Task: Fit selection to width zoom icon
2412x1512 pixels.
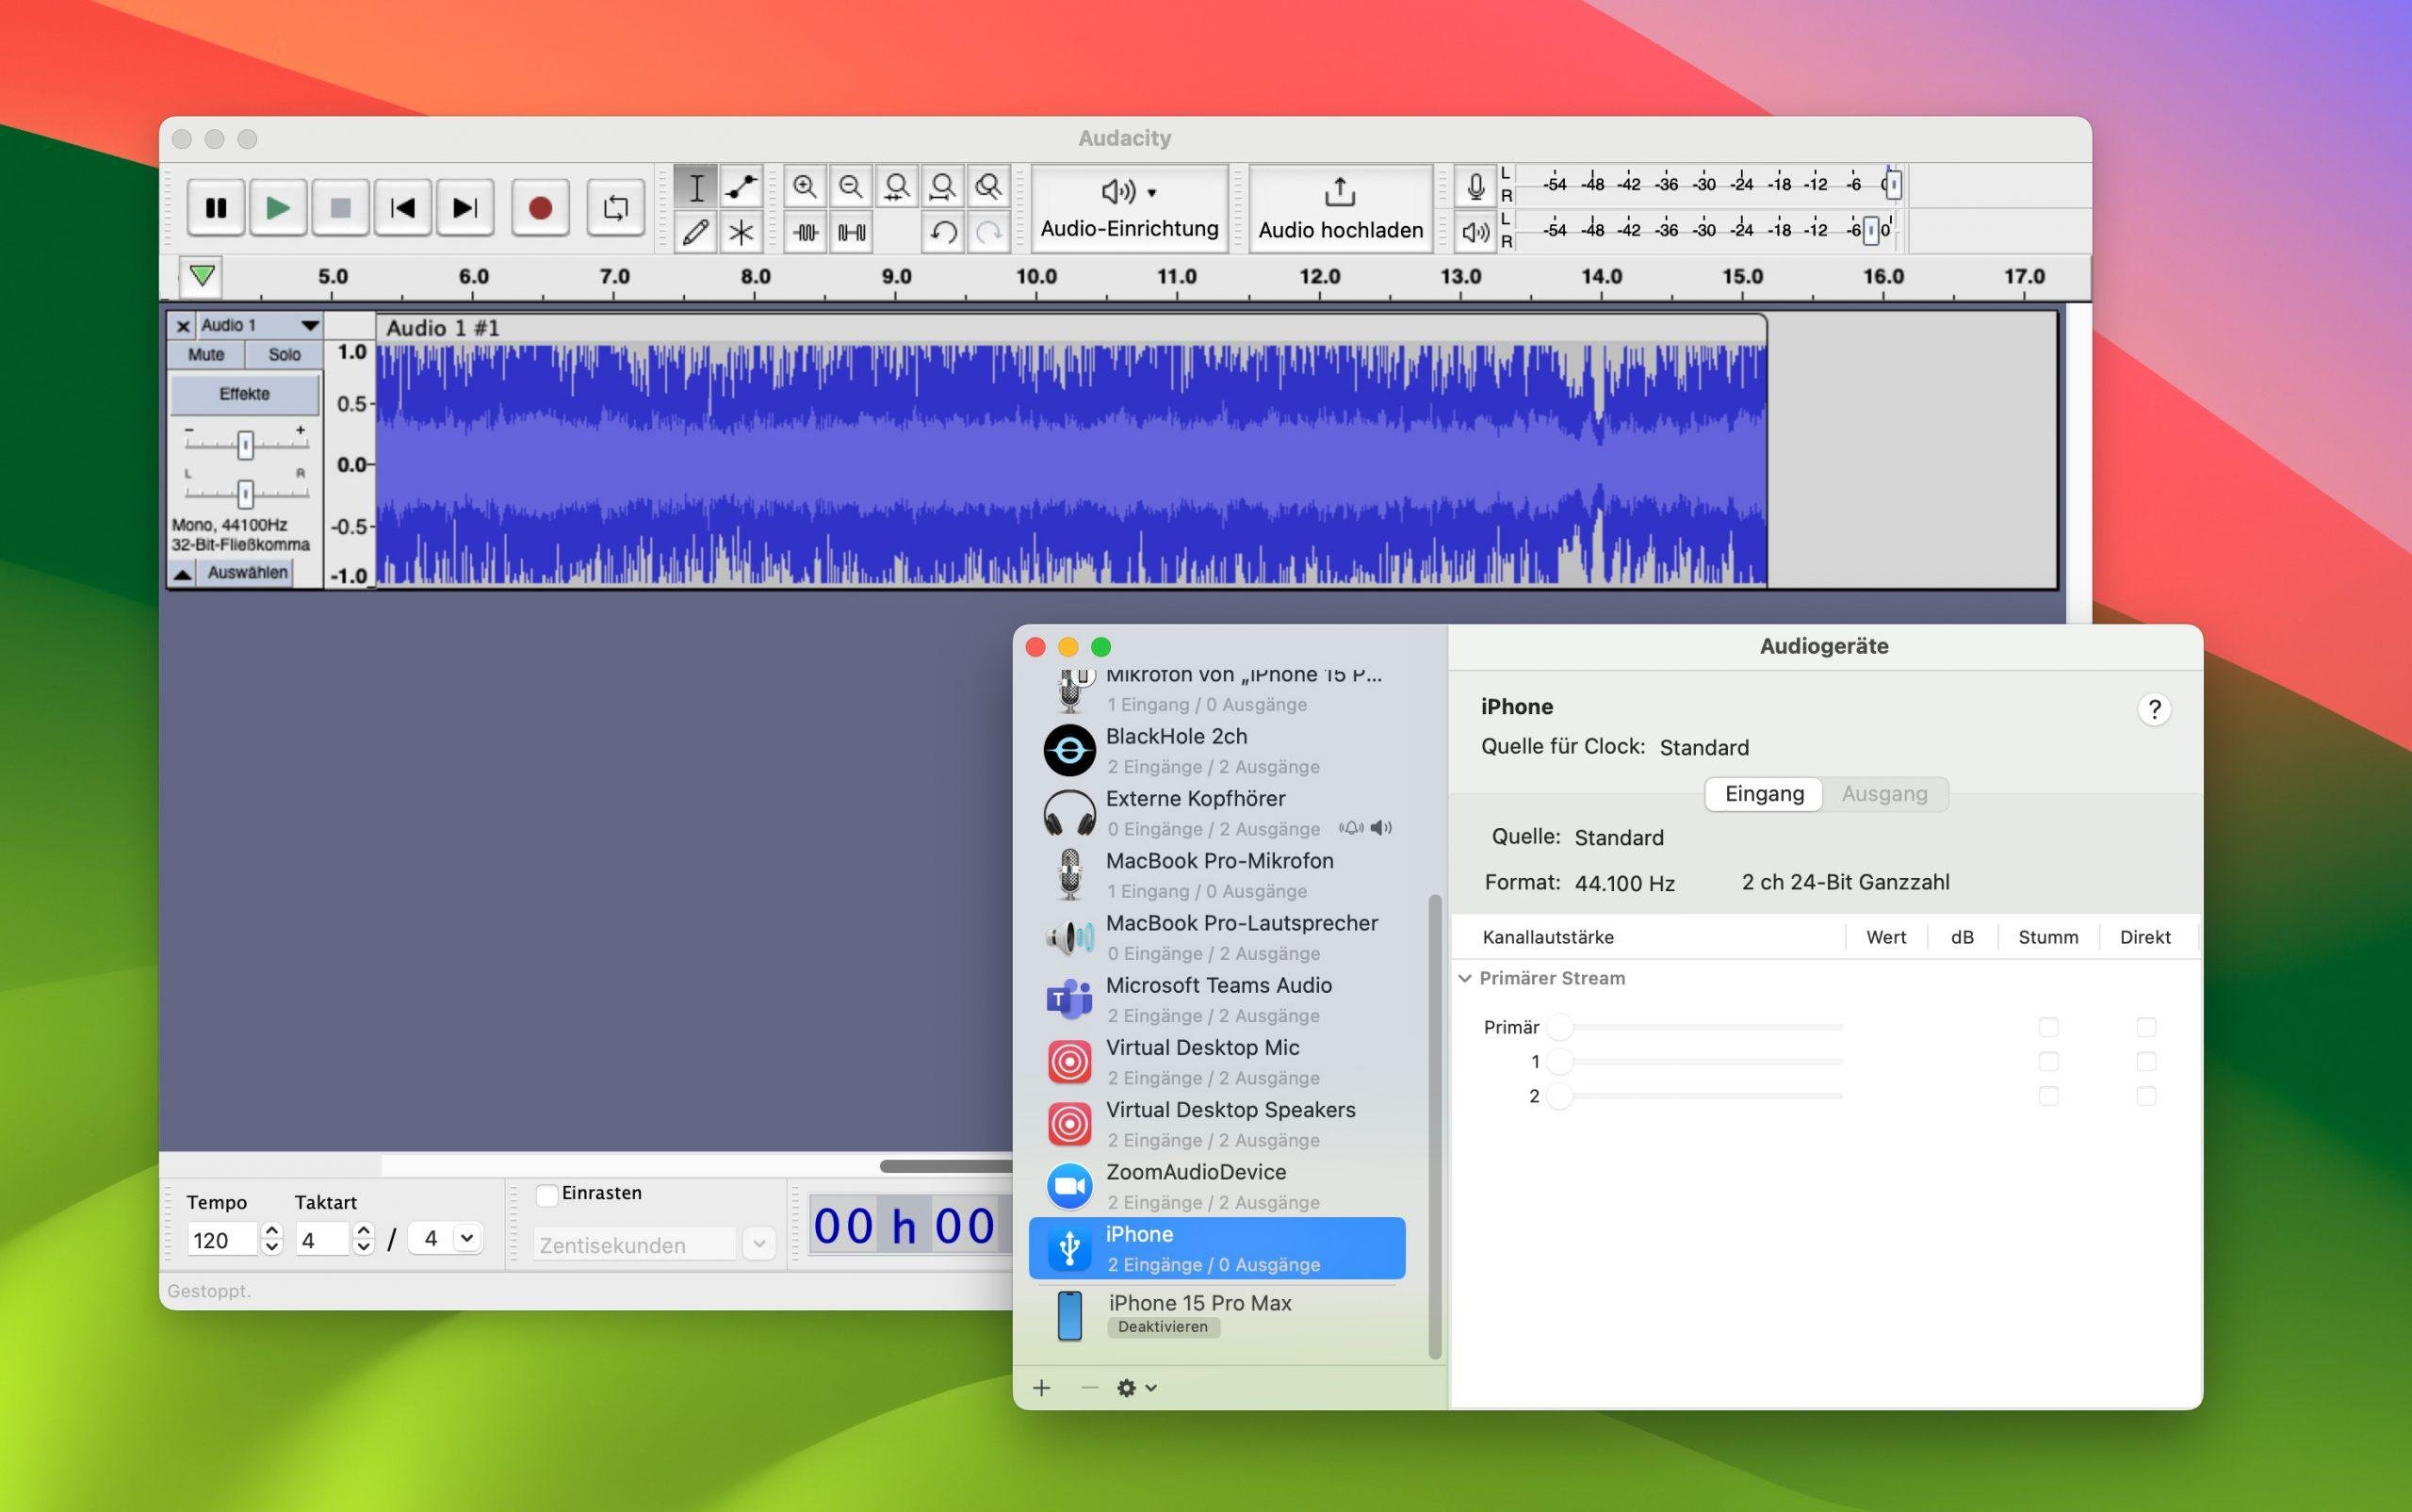Action: pos(897,187)
